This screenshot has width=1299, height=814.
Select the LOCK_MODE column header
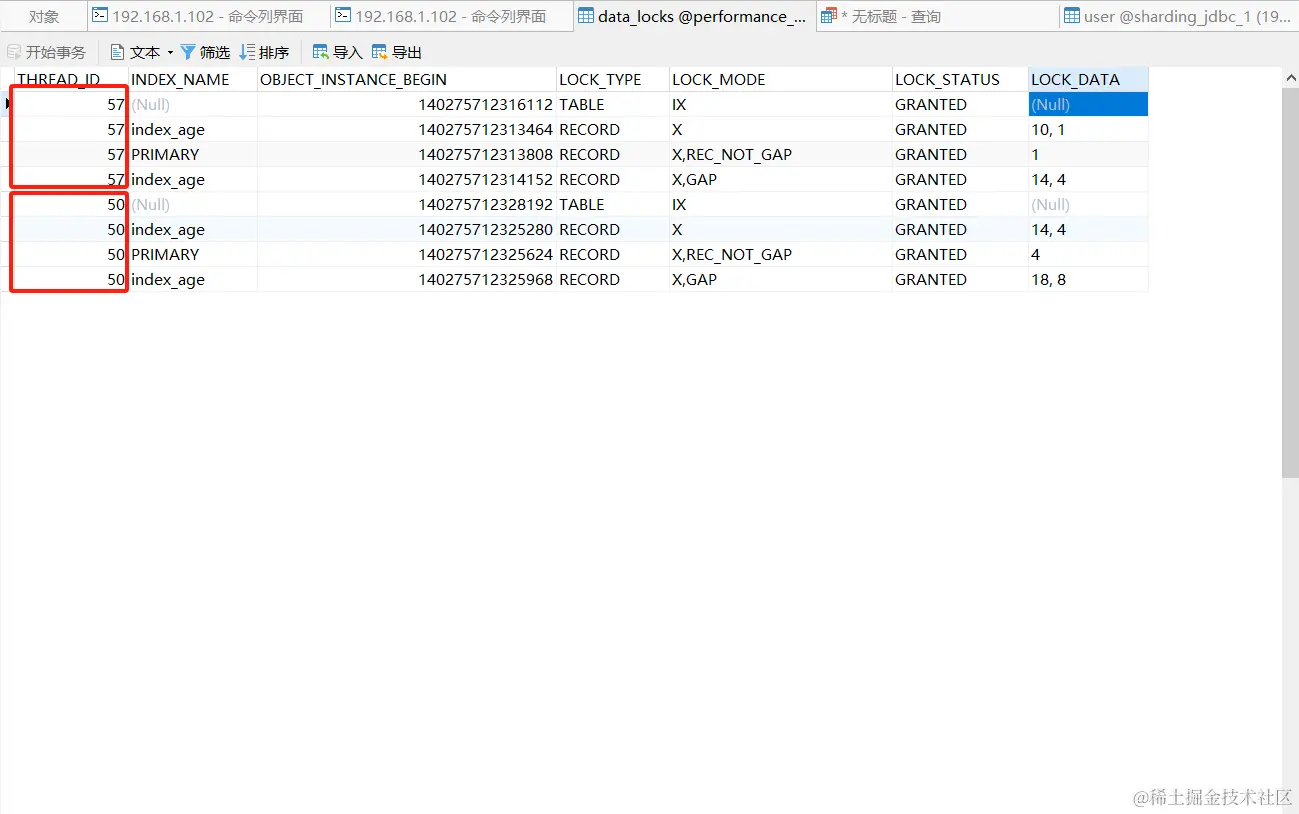(x=781, y=80)
